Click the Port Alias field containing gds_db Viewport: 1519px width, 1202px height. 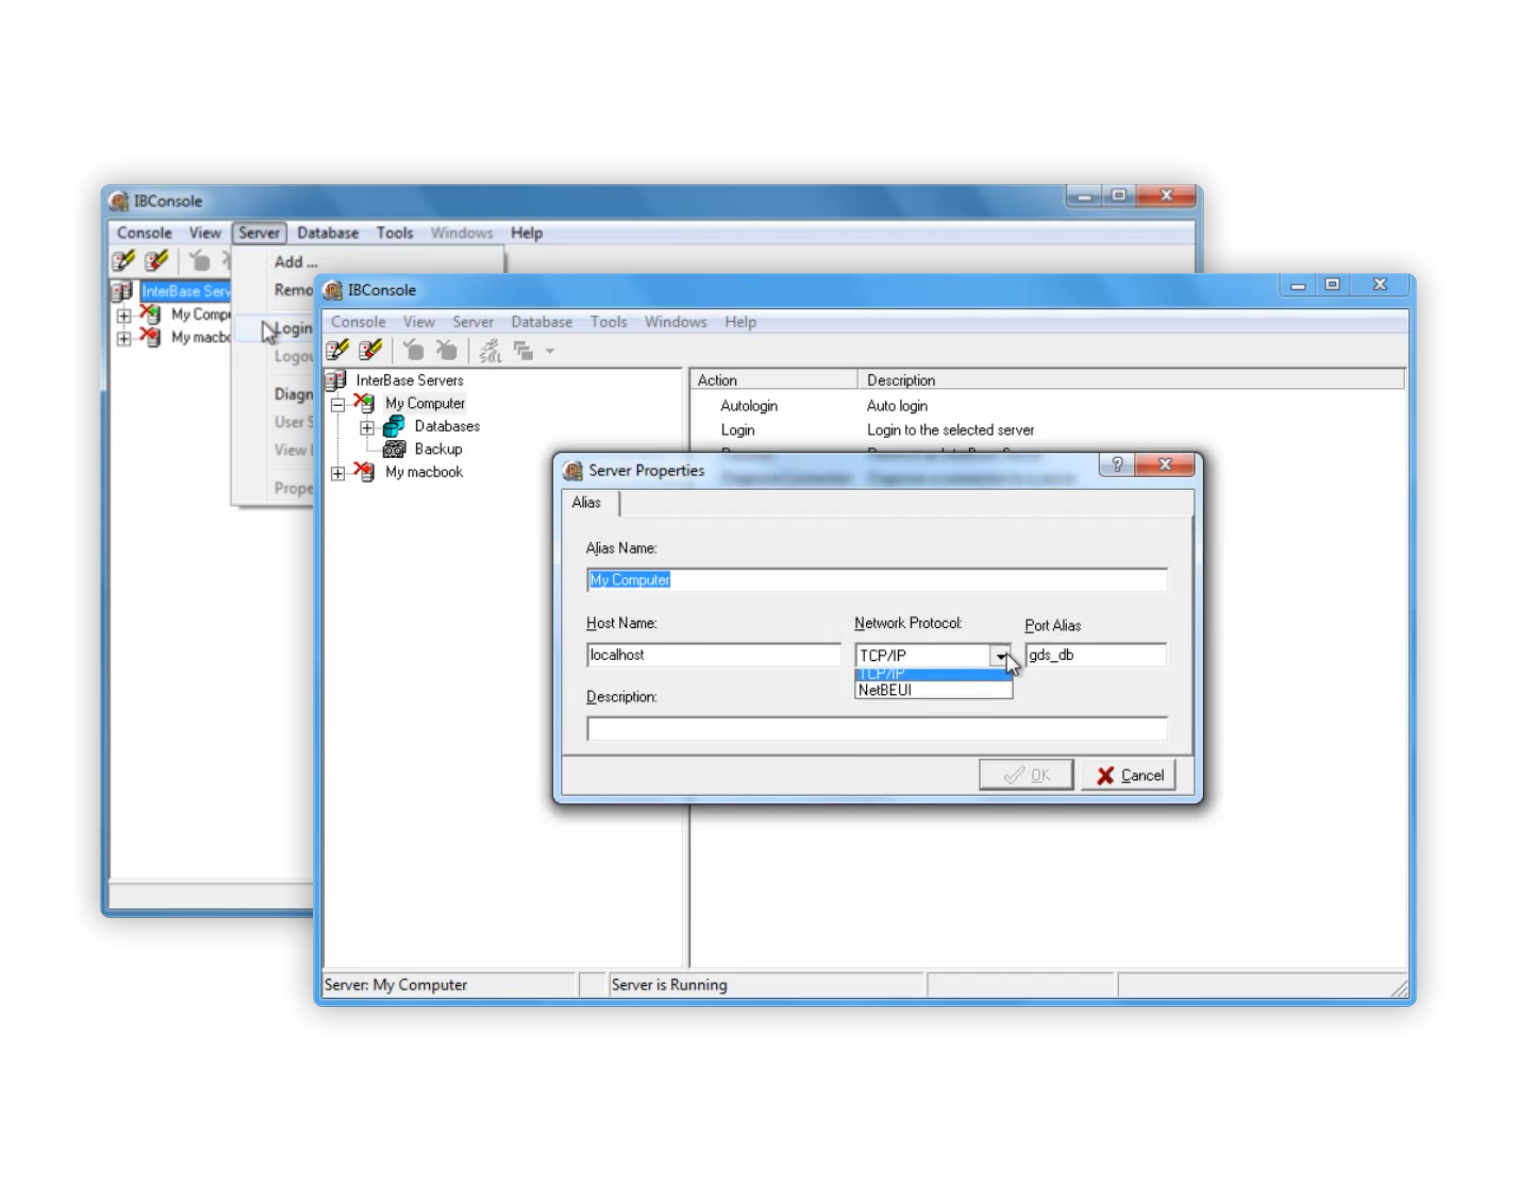point(1096,655)
